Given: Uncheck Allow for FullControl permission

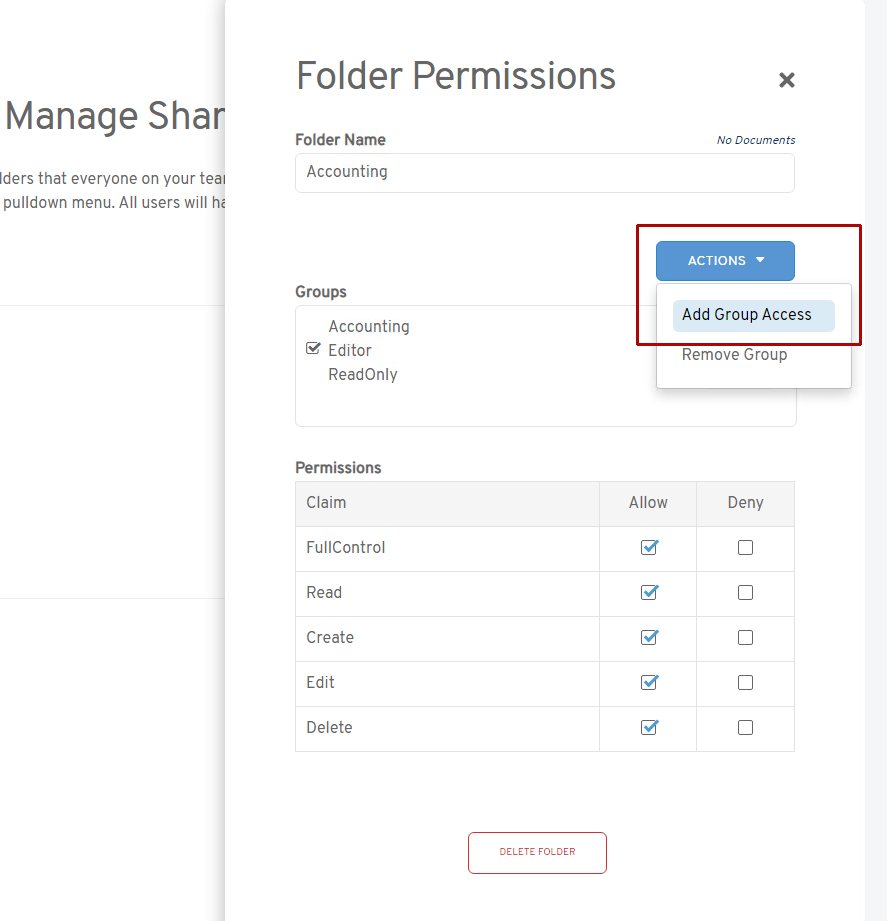Looking at the screenshot, I should point(649,548).
